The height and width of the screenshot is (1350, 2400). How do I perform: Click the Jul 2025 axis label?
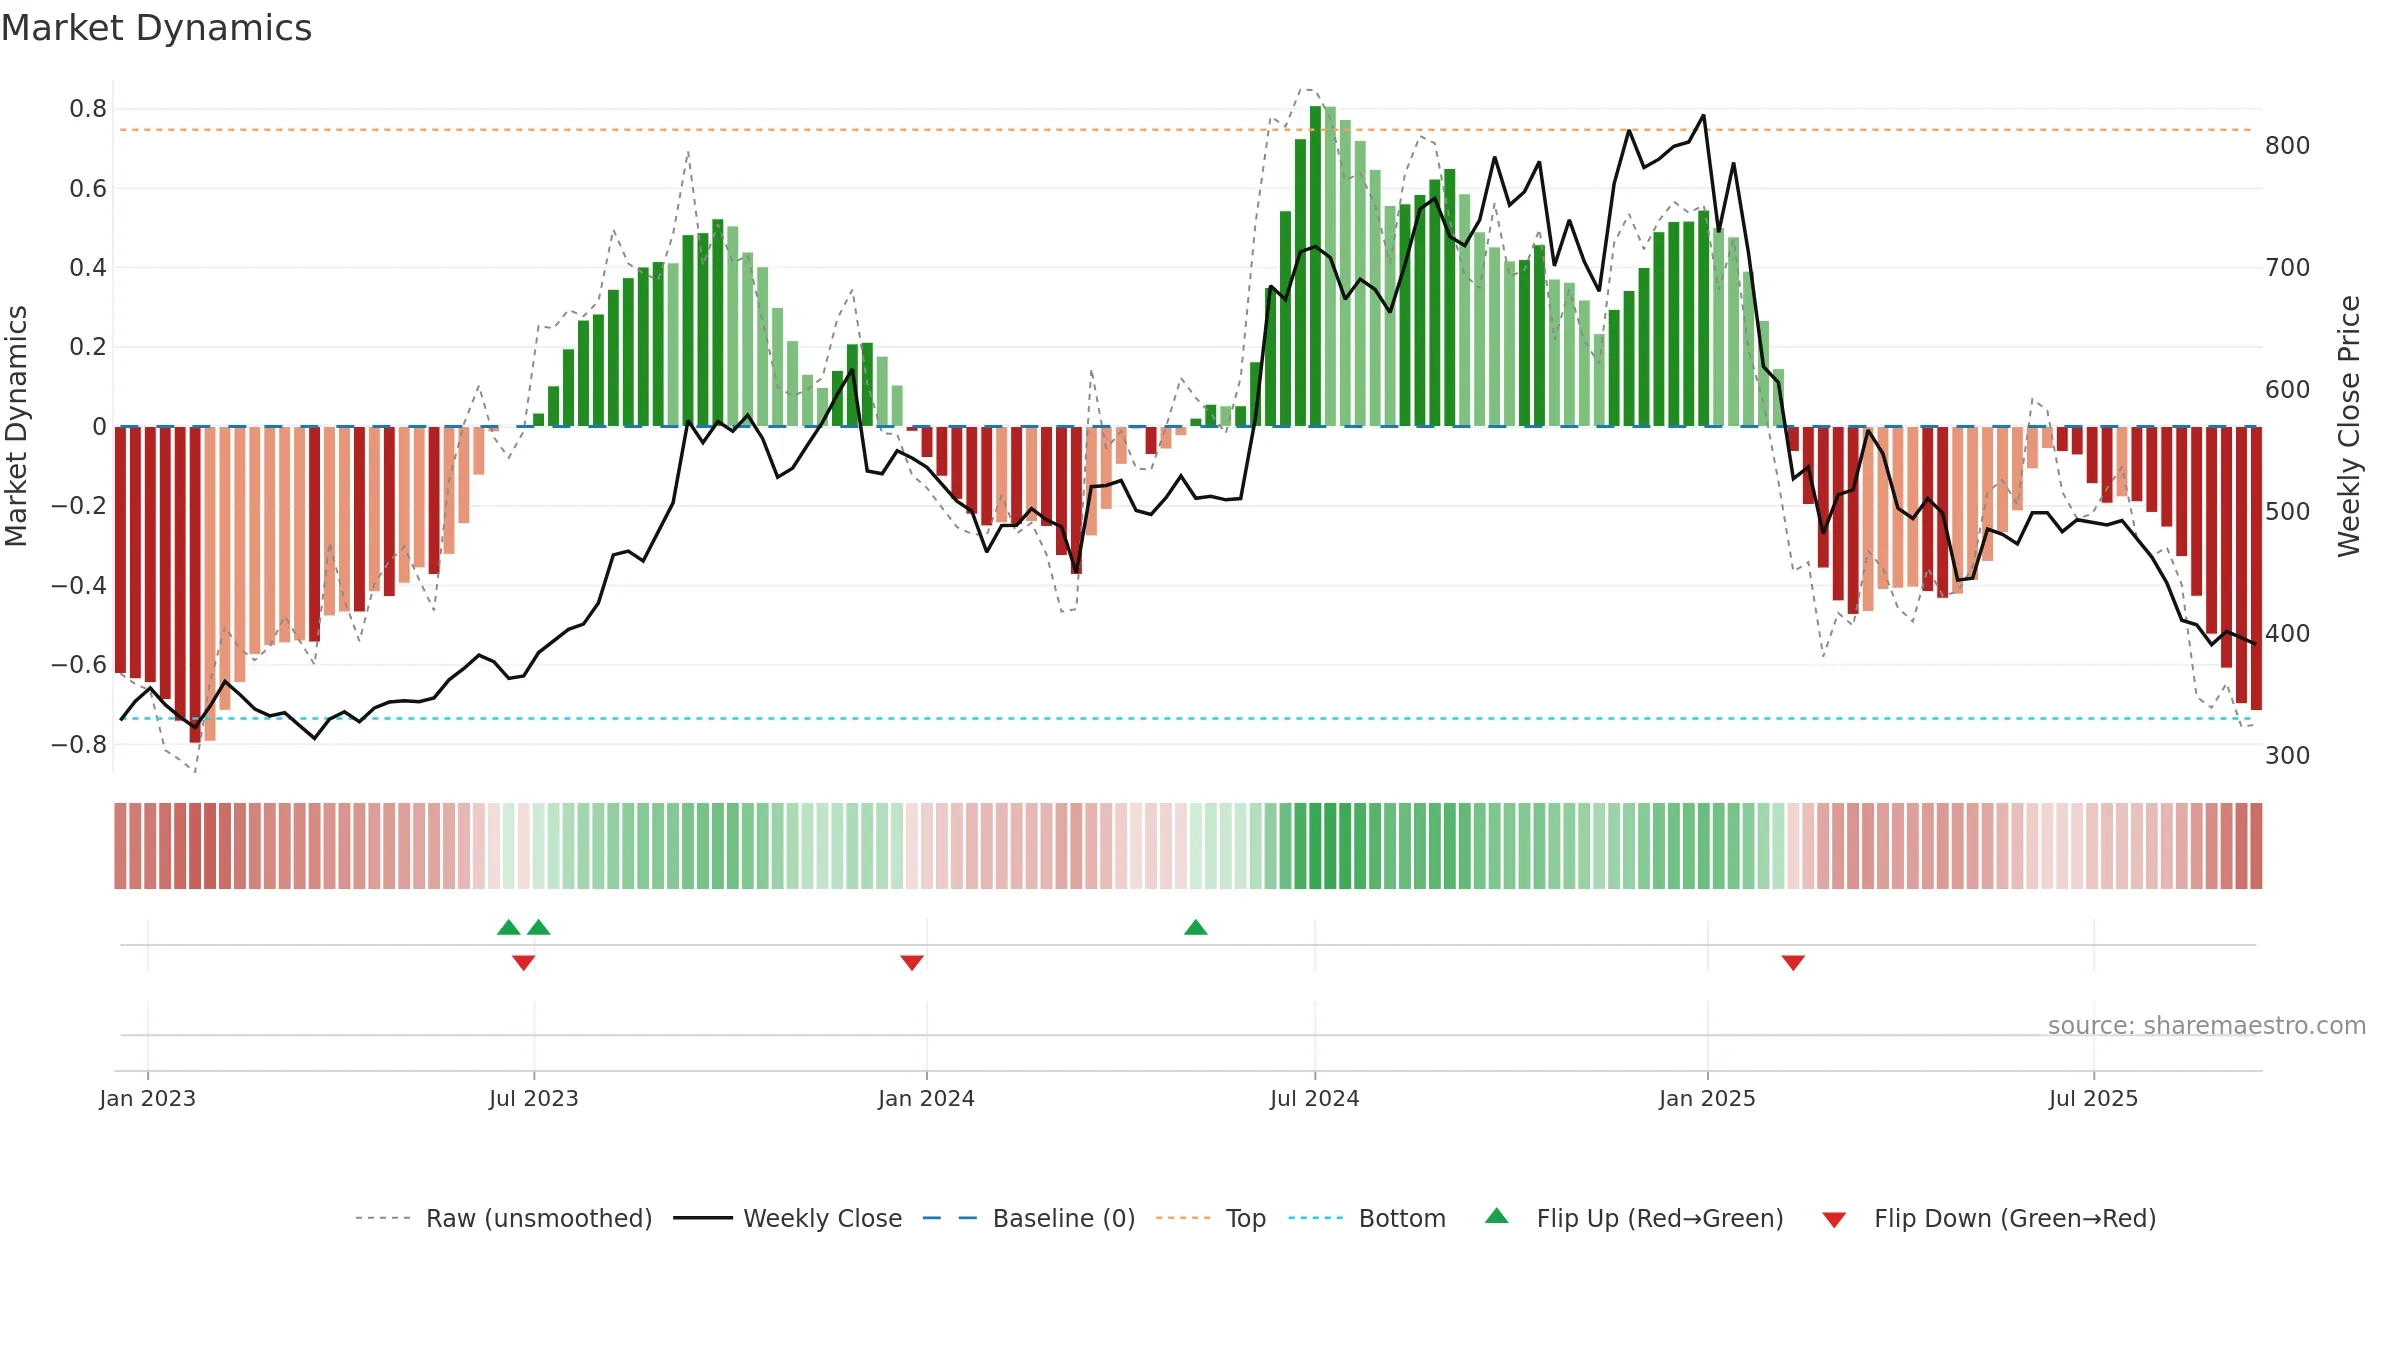click(2094, 1098)
